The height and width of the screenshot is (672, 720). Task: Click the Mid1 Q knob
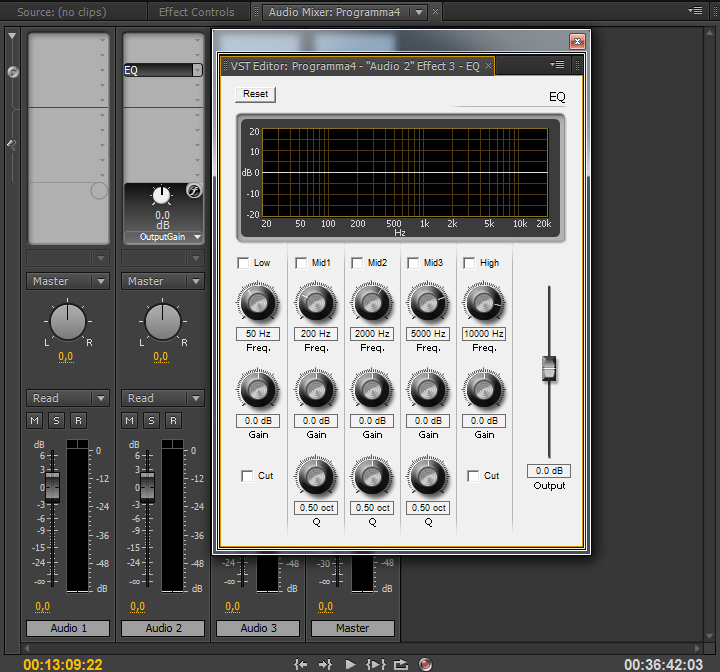316,477
